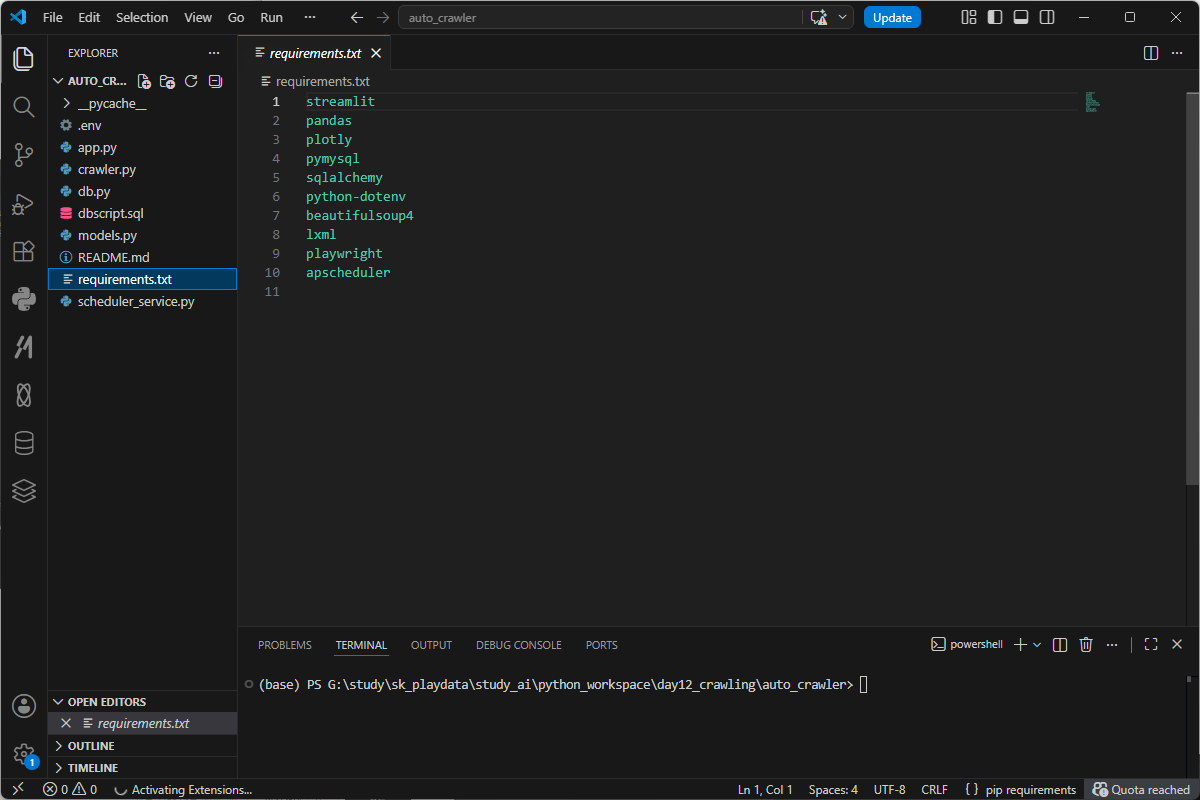This screenshot has width=1200, height=800.
Task: Change Spaces: 4 indentation setting
Action: pos(833,789)
